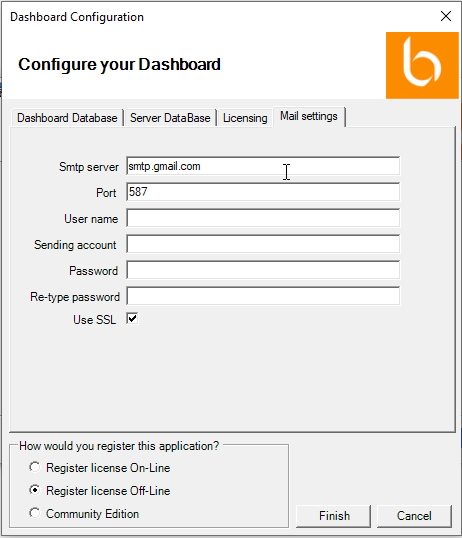Choose the Community Edition radio button

(35, 513)
